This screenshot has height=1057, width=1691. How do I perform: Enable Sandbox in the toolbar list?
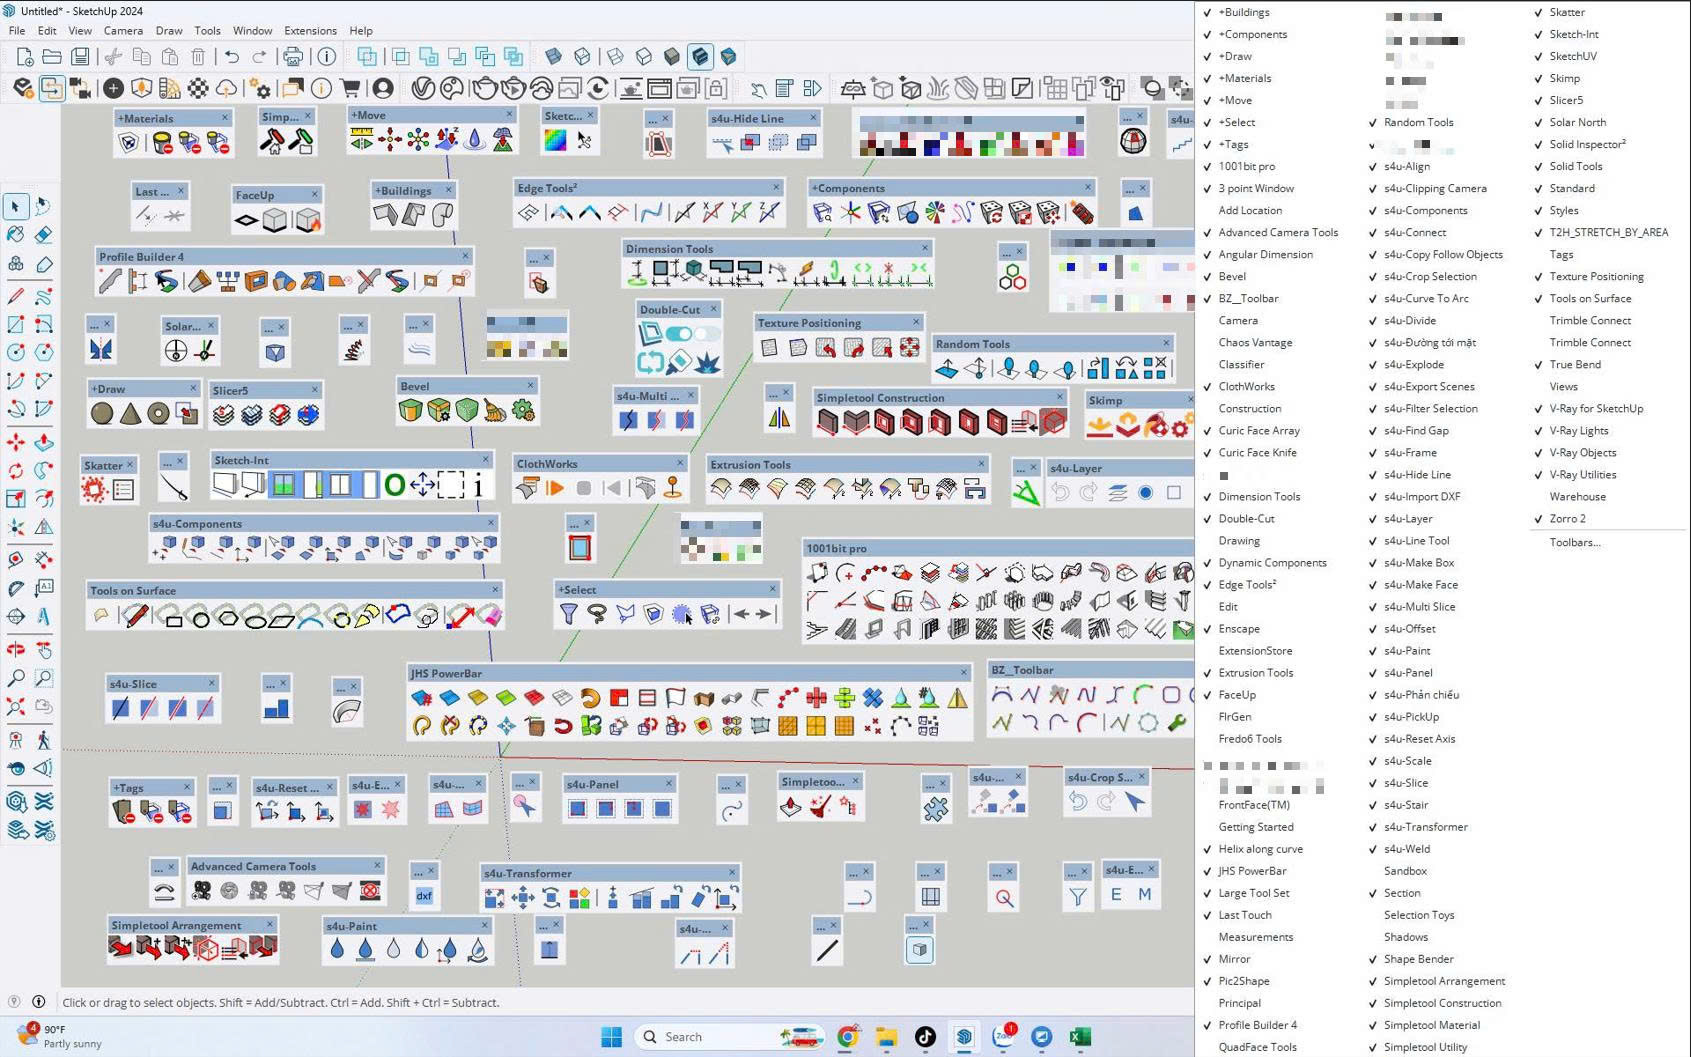click(1405, 871)
